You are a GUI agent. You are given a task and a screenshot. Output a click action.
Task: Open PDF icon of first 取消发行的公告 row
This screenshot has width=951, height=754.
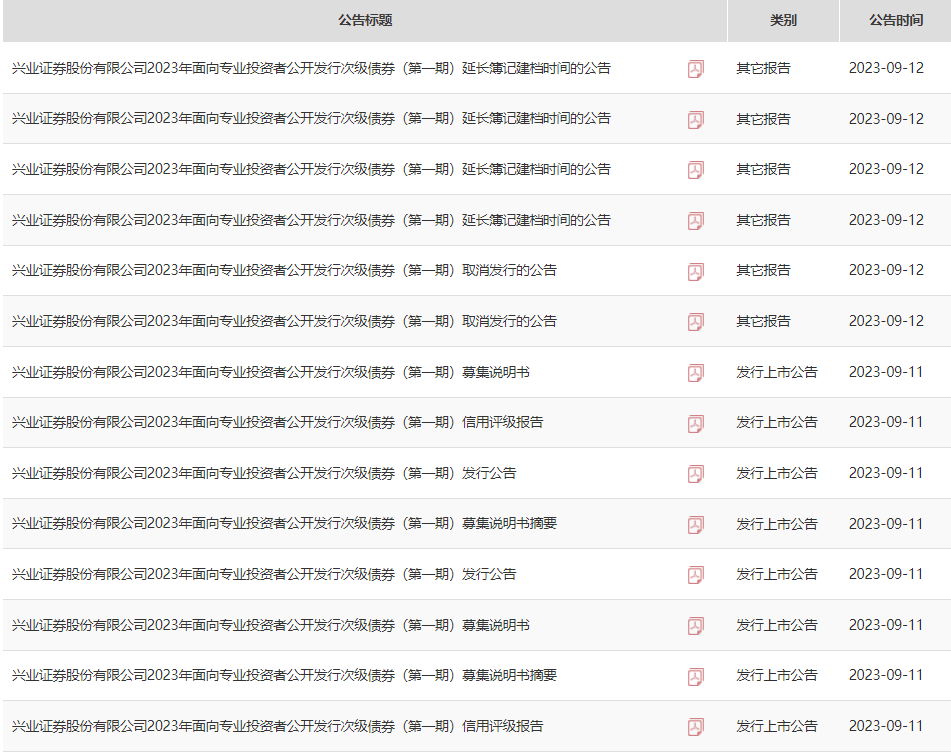pos(696,272)
